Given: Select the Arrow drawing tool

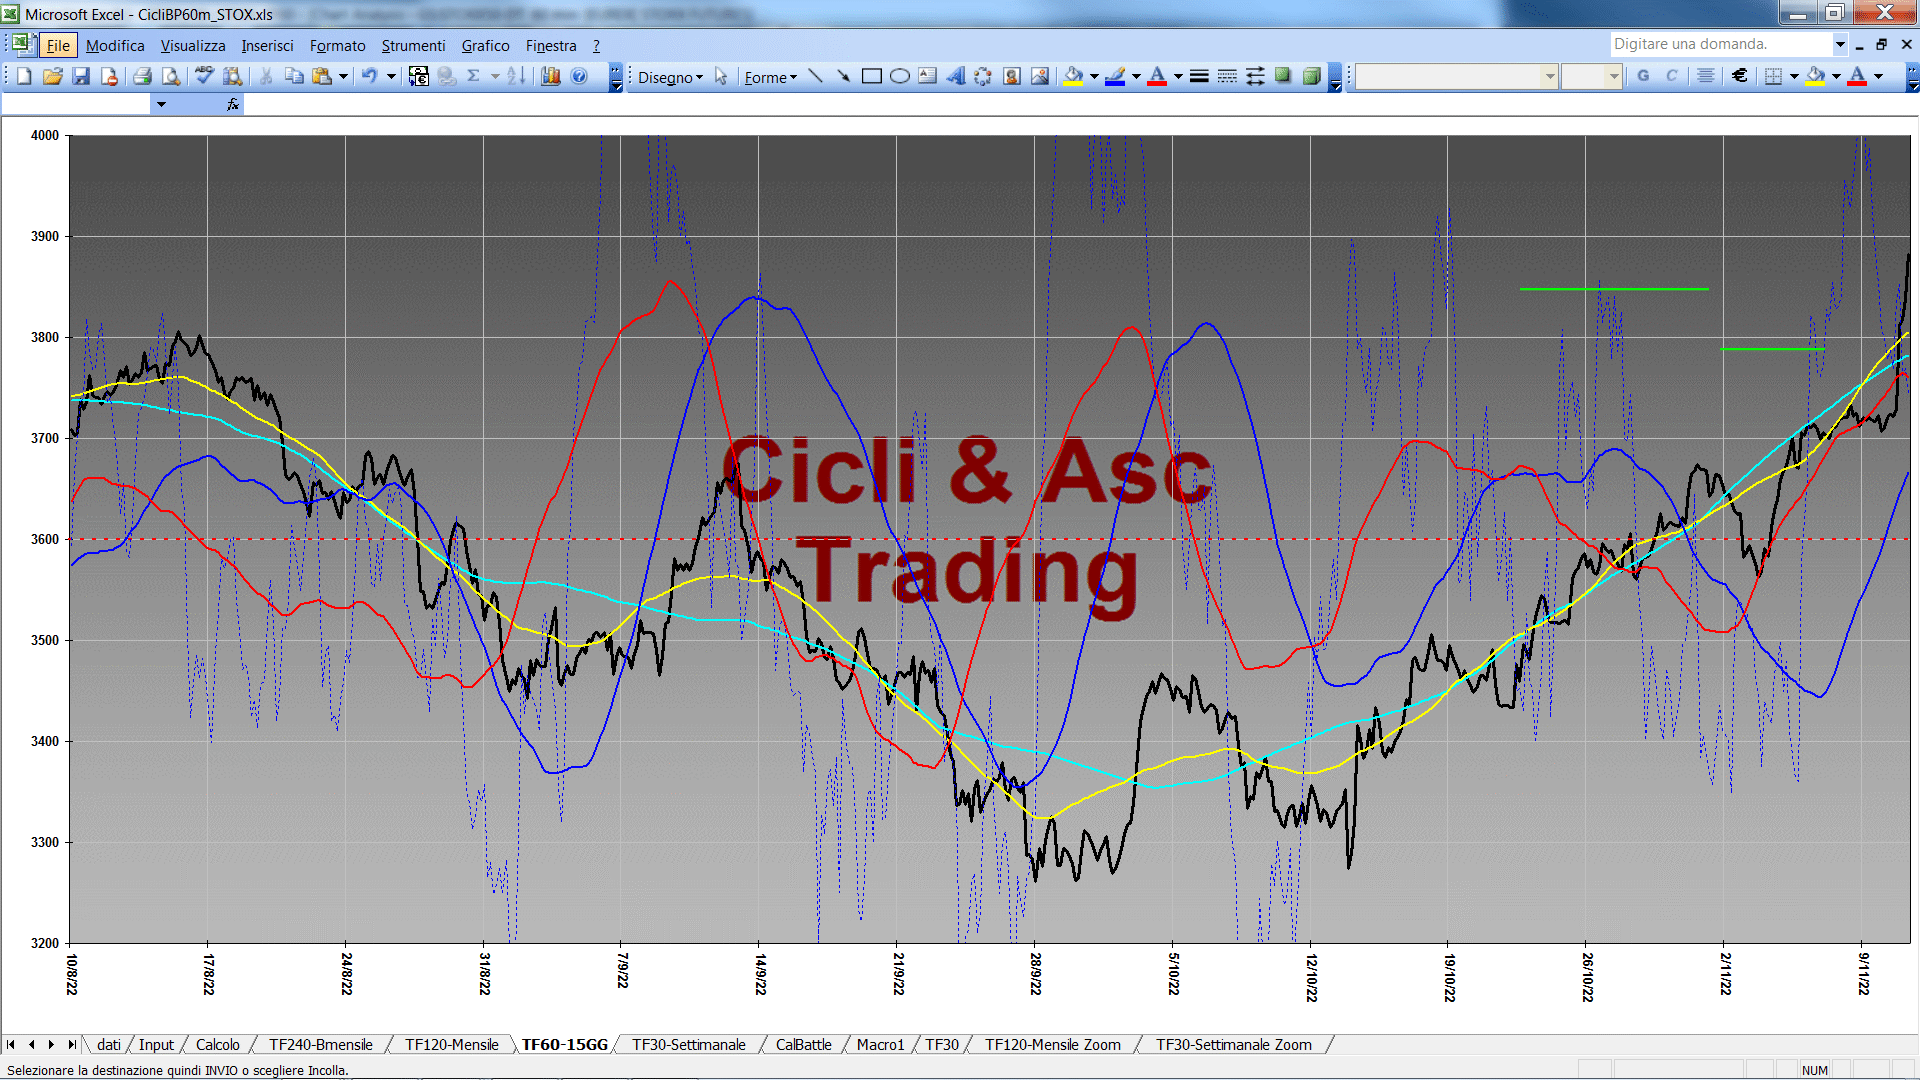Looking at the screenshot, I should tap(843, 76).
